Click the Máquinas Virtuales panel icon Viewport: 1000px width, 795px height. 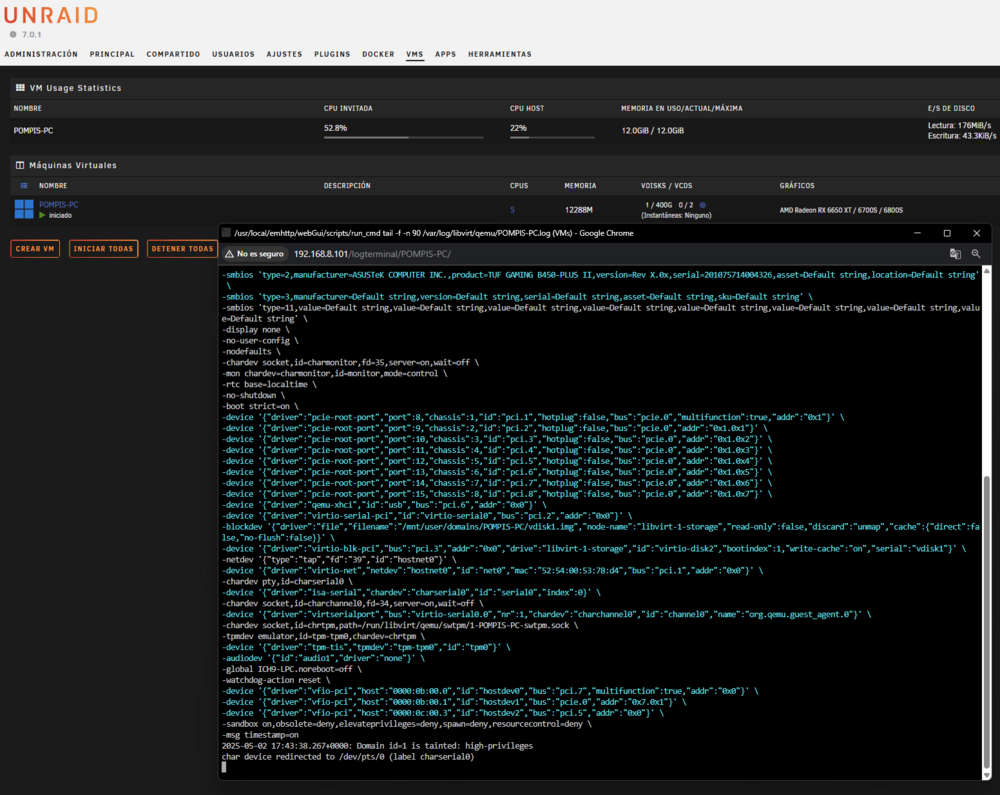[20, 165]
